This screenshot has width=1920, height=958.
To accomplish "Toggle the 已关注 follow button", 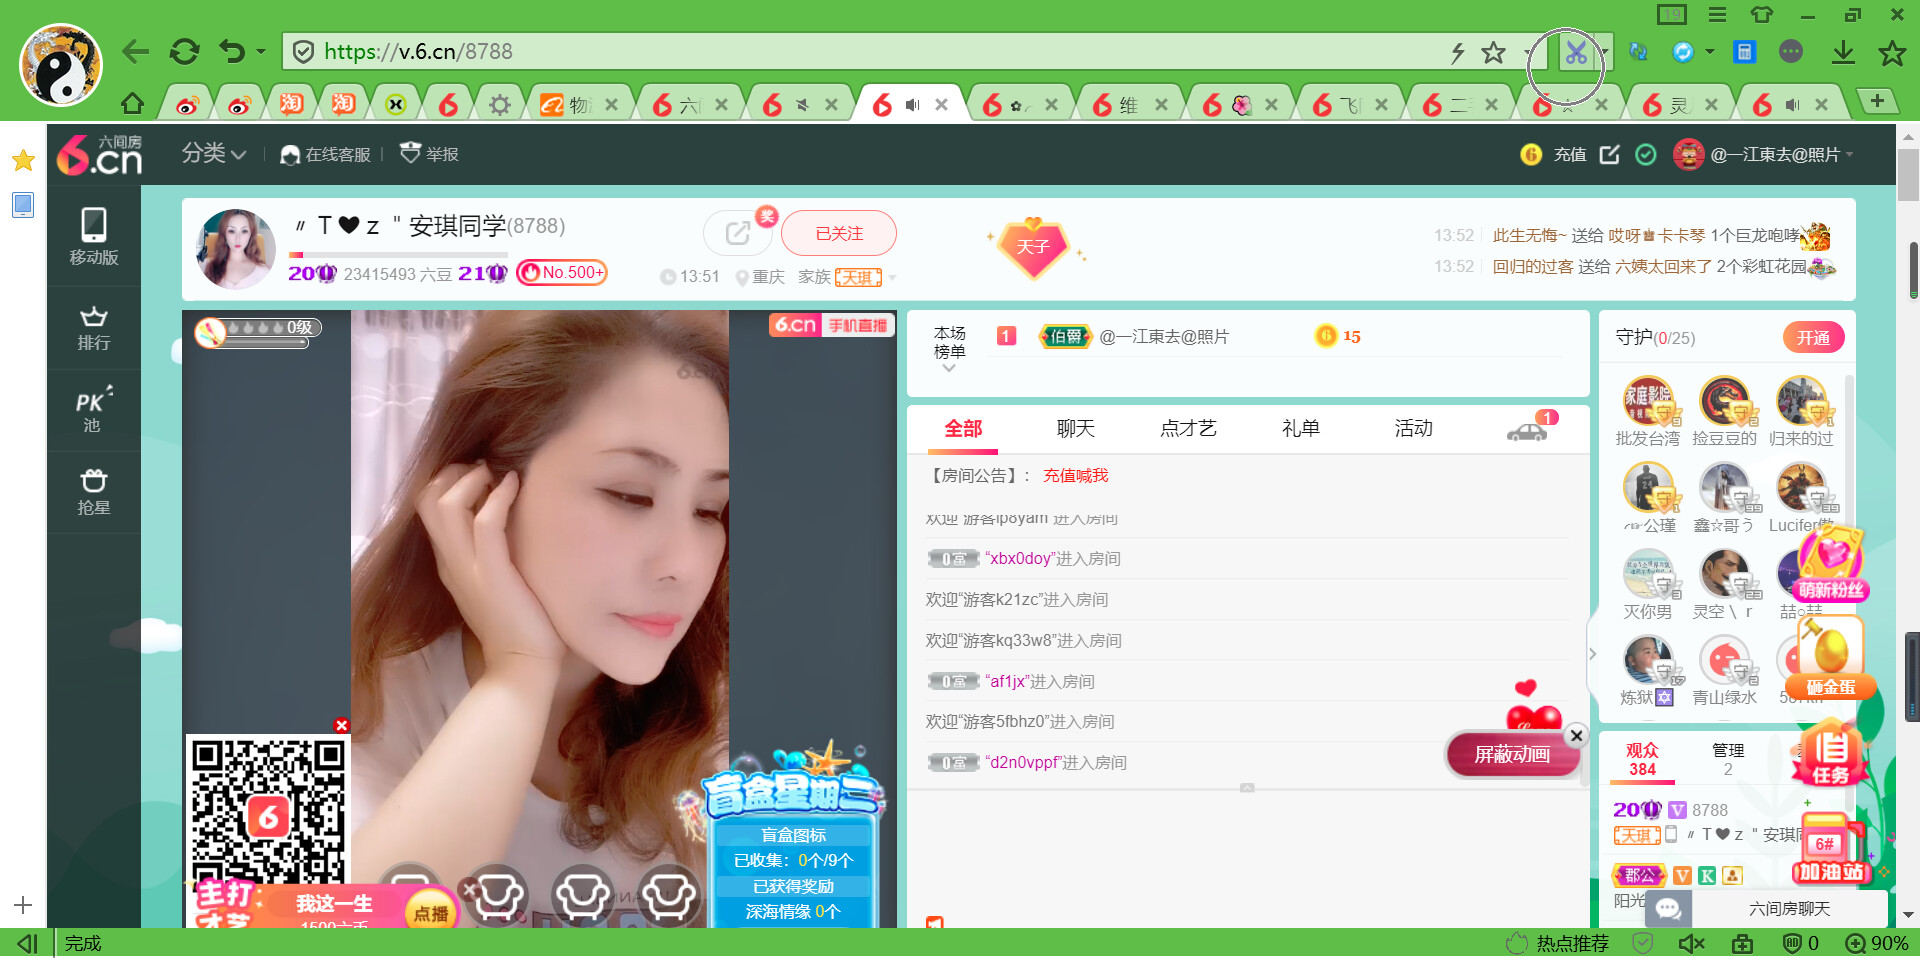I will click(839, 233).
